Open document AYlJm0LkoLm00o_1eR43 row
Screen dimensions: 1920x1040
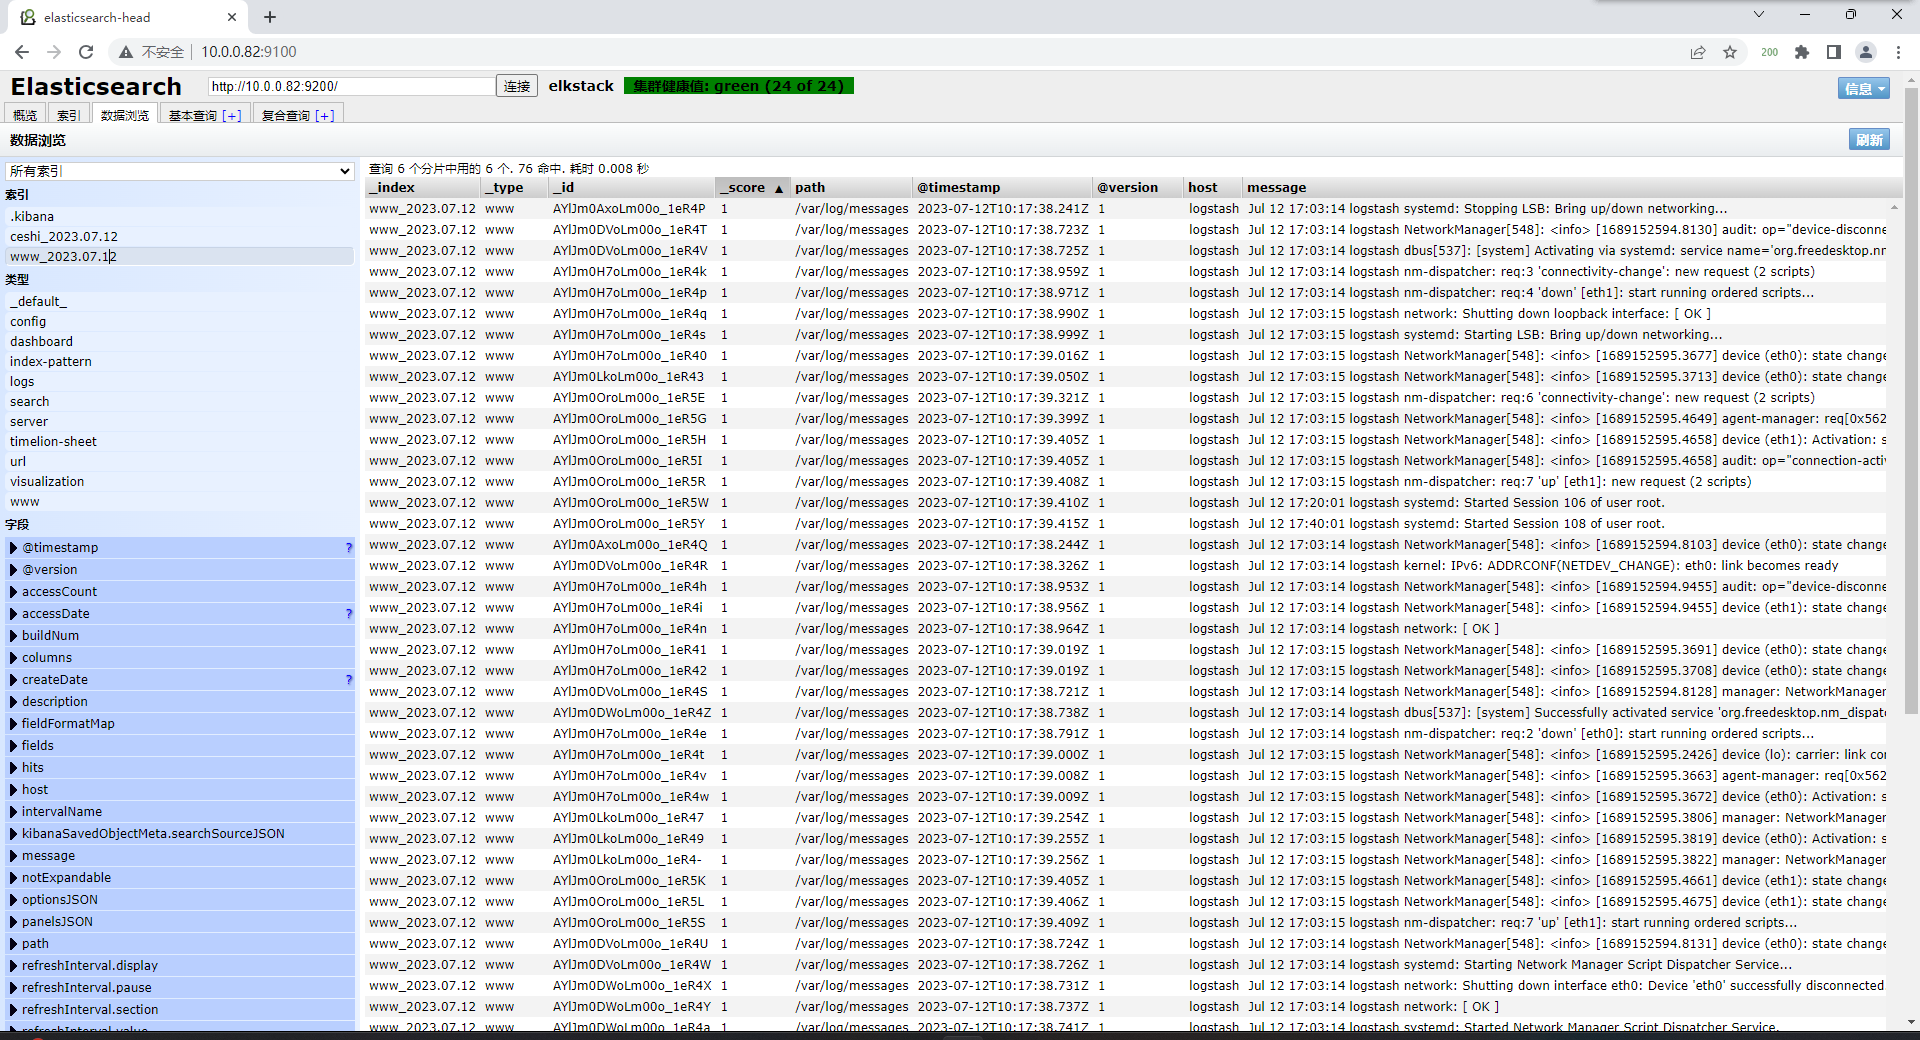[1126, 376]
